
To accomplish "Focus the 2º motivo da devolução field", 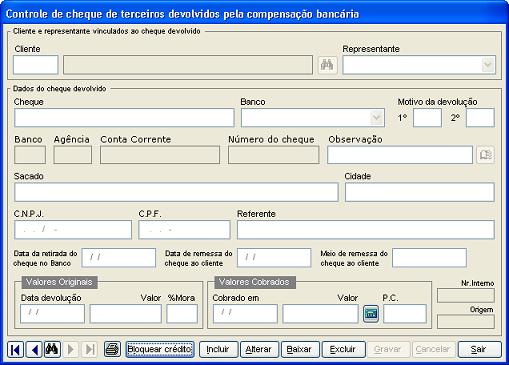I will (480, 118).
